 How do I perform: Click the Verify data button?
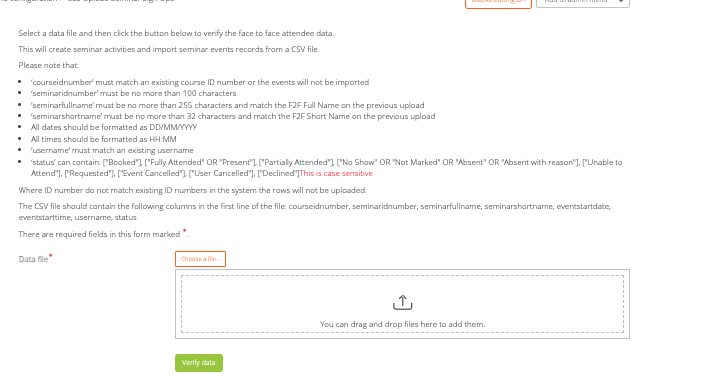199,363
